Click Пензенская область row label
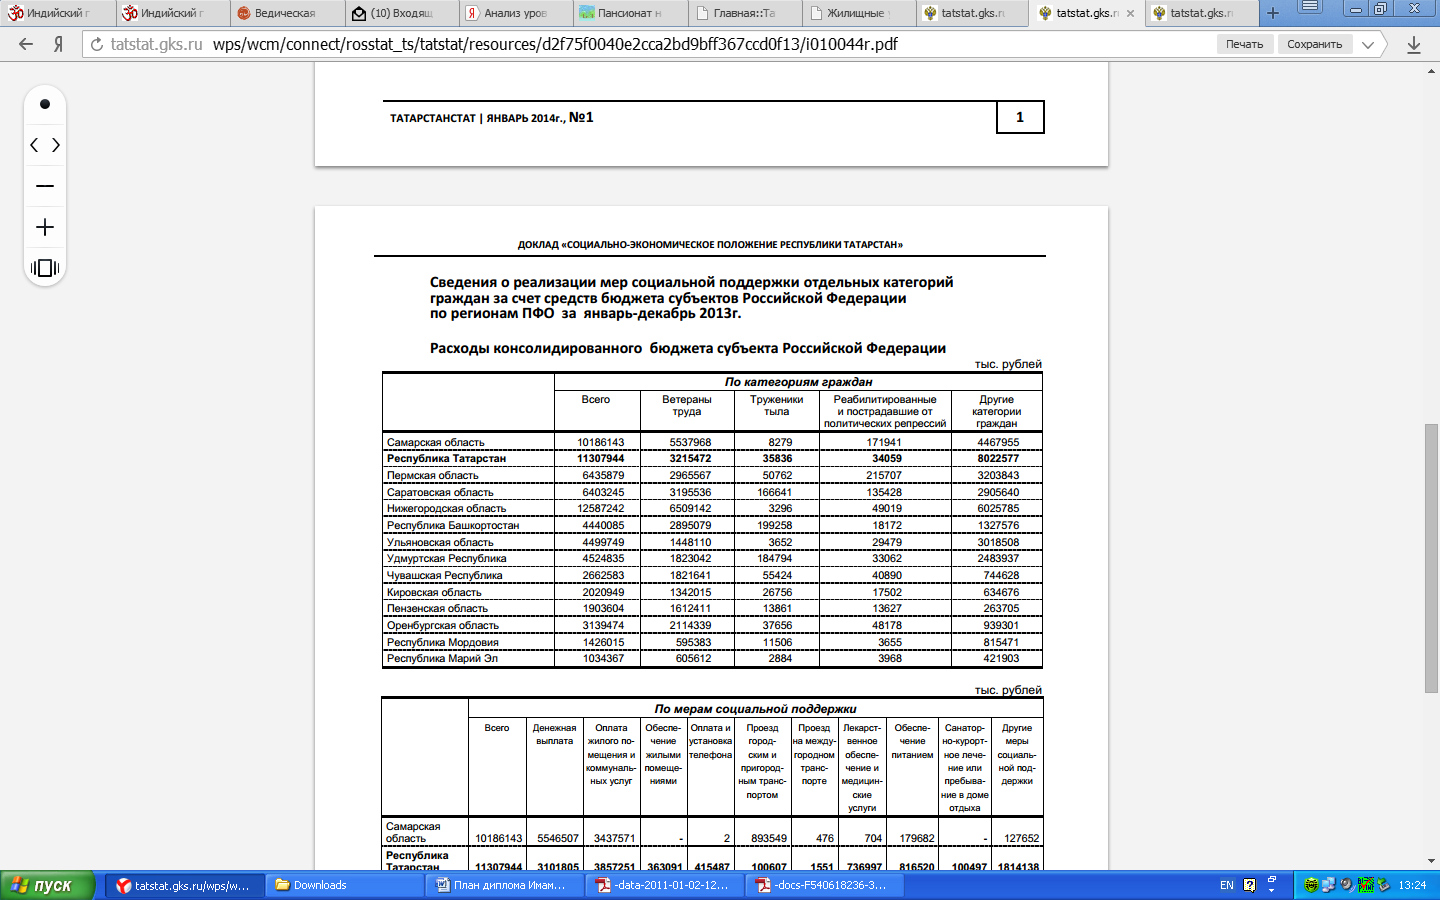The image size is (1440, 900). 438,609
